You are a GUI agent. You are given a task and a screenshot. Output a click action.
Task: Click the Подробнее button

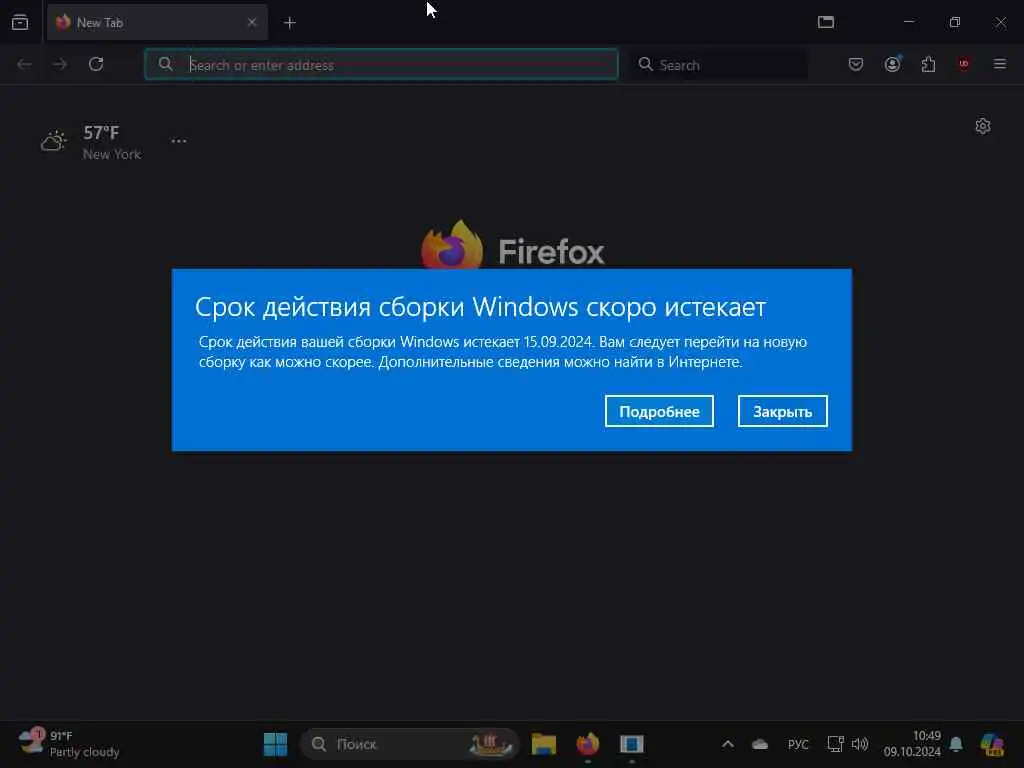659,411
